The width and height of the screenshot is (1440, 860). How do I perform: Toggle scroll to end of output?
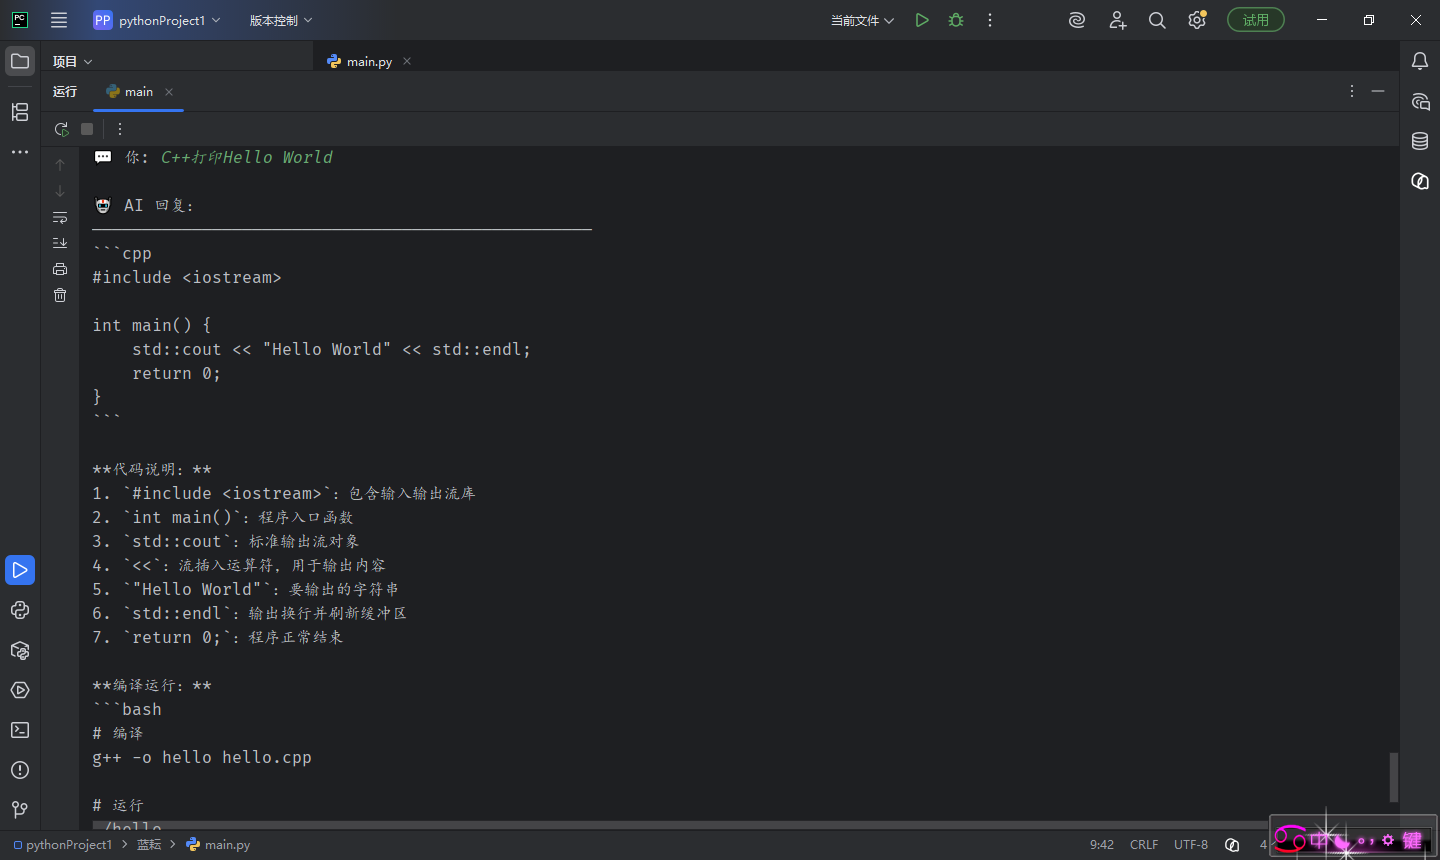pyautogui.click(x=60, y=243)
